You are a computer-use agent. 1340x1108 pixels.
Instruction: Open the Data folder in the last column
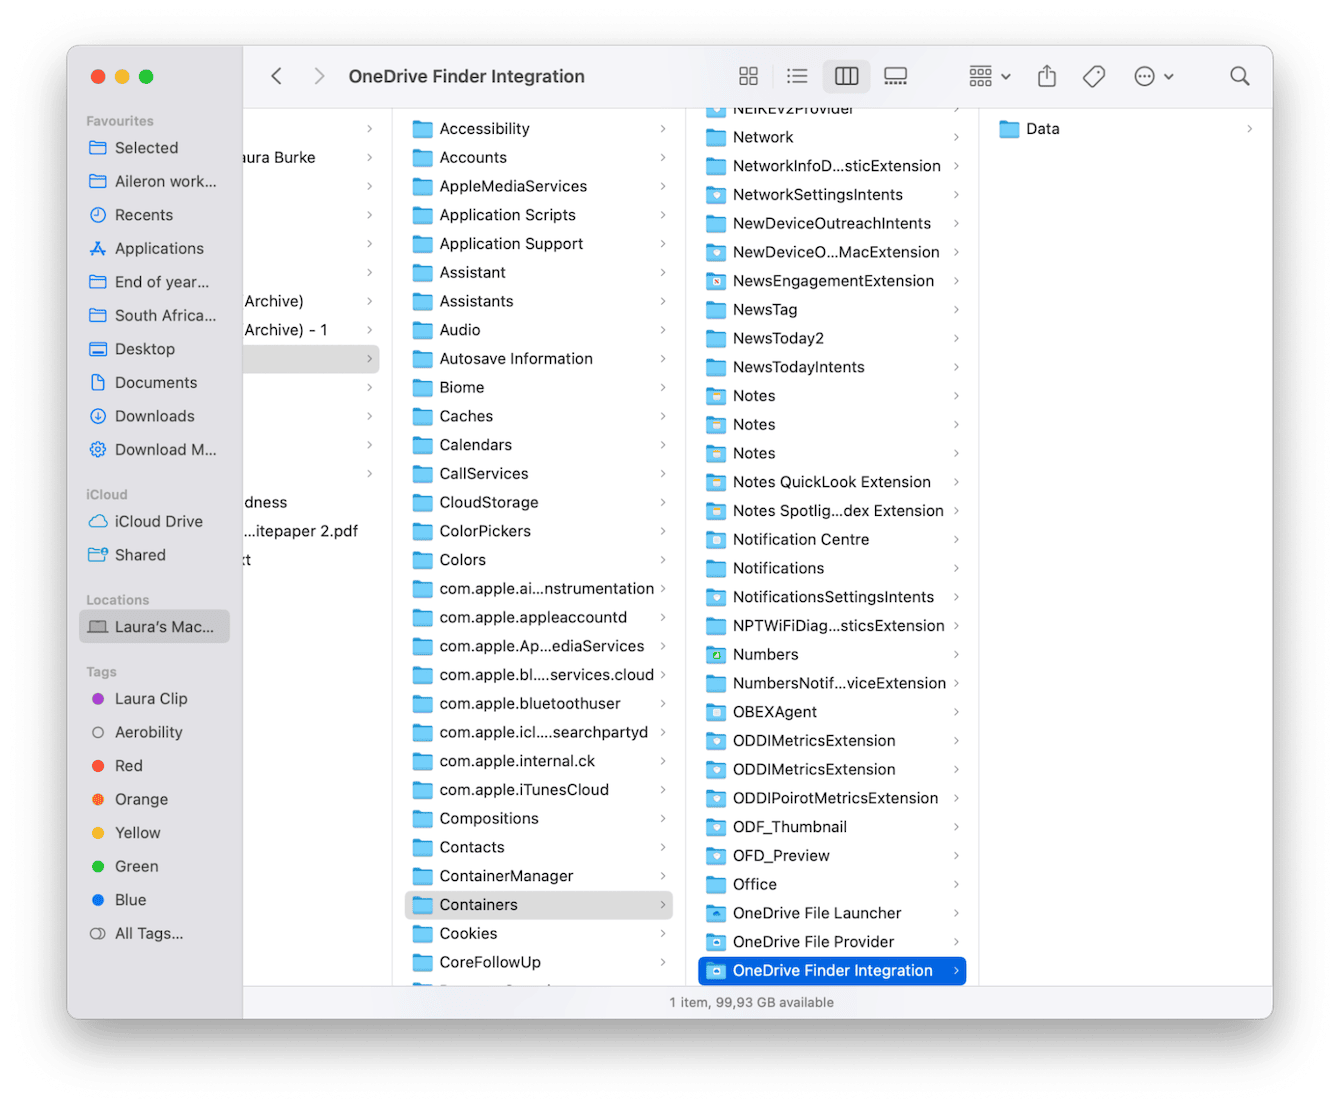tap(1043, 128)
